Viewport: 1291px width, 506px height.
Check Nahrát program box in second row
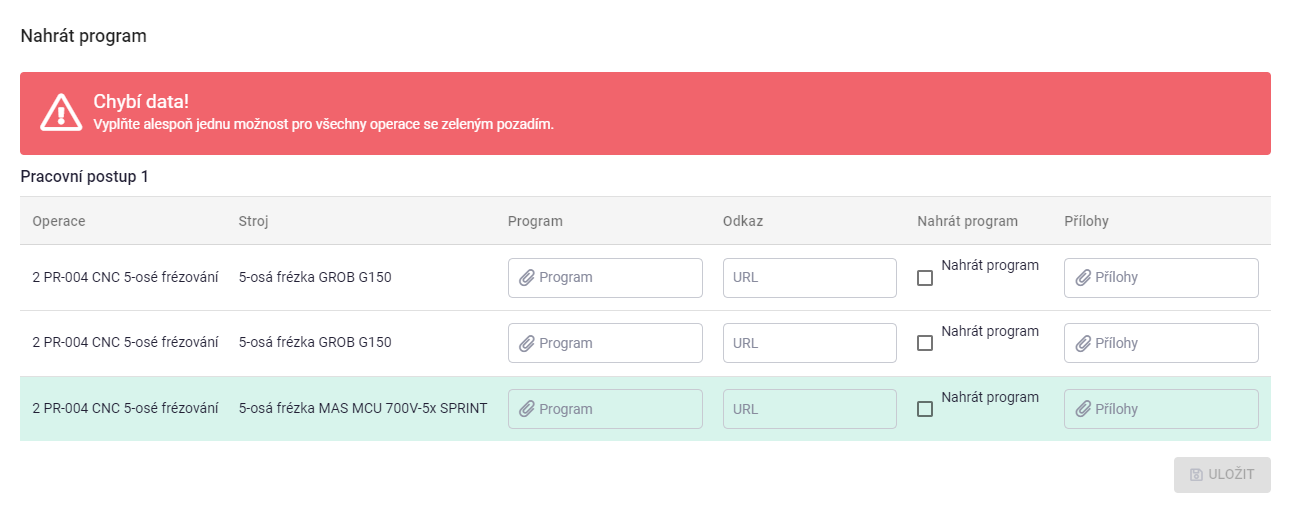[x=925, y=343]
